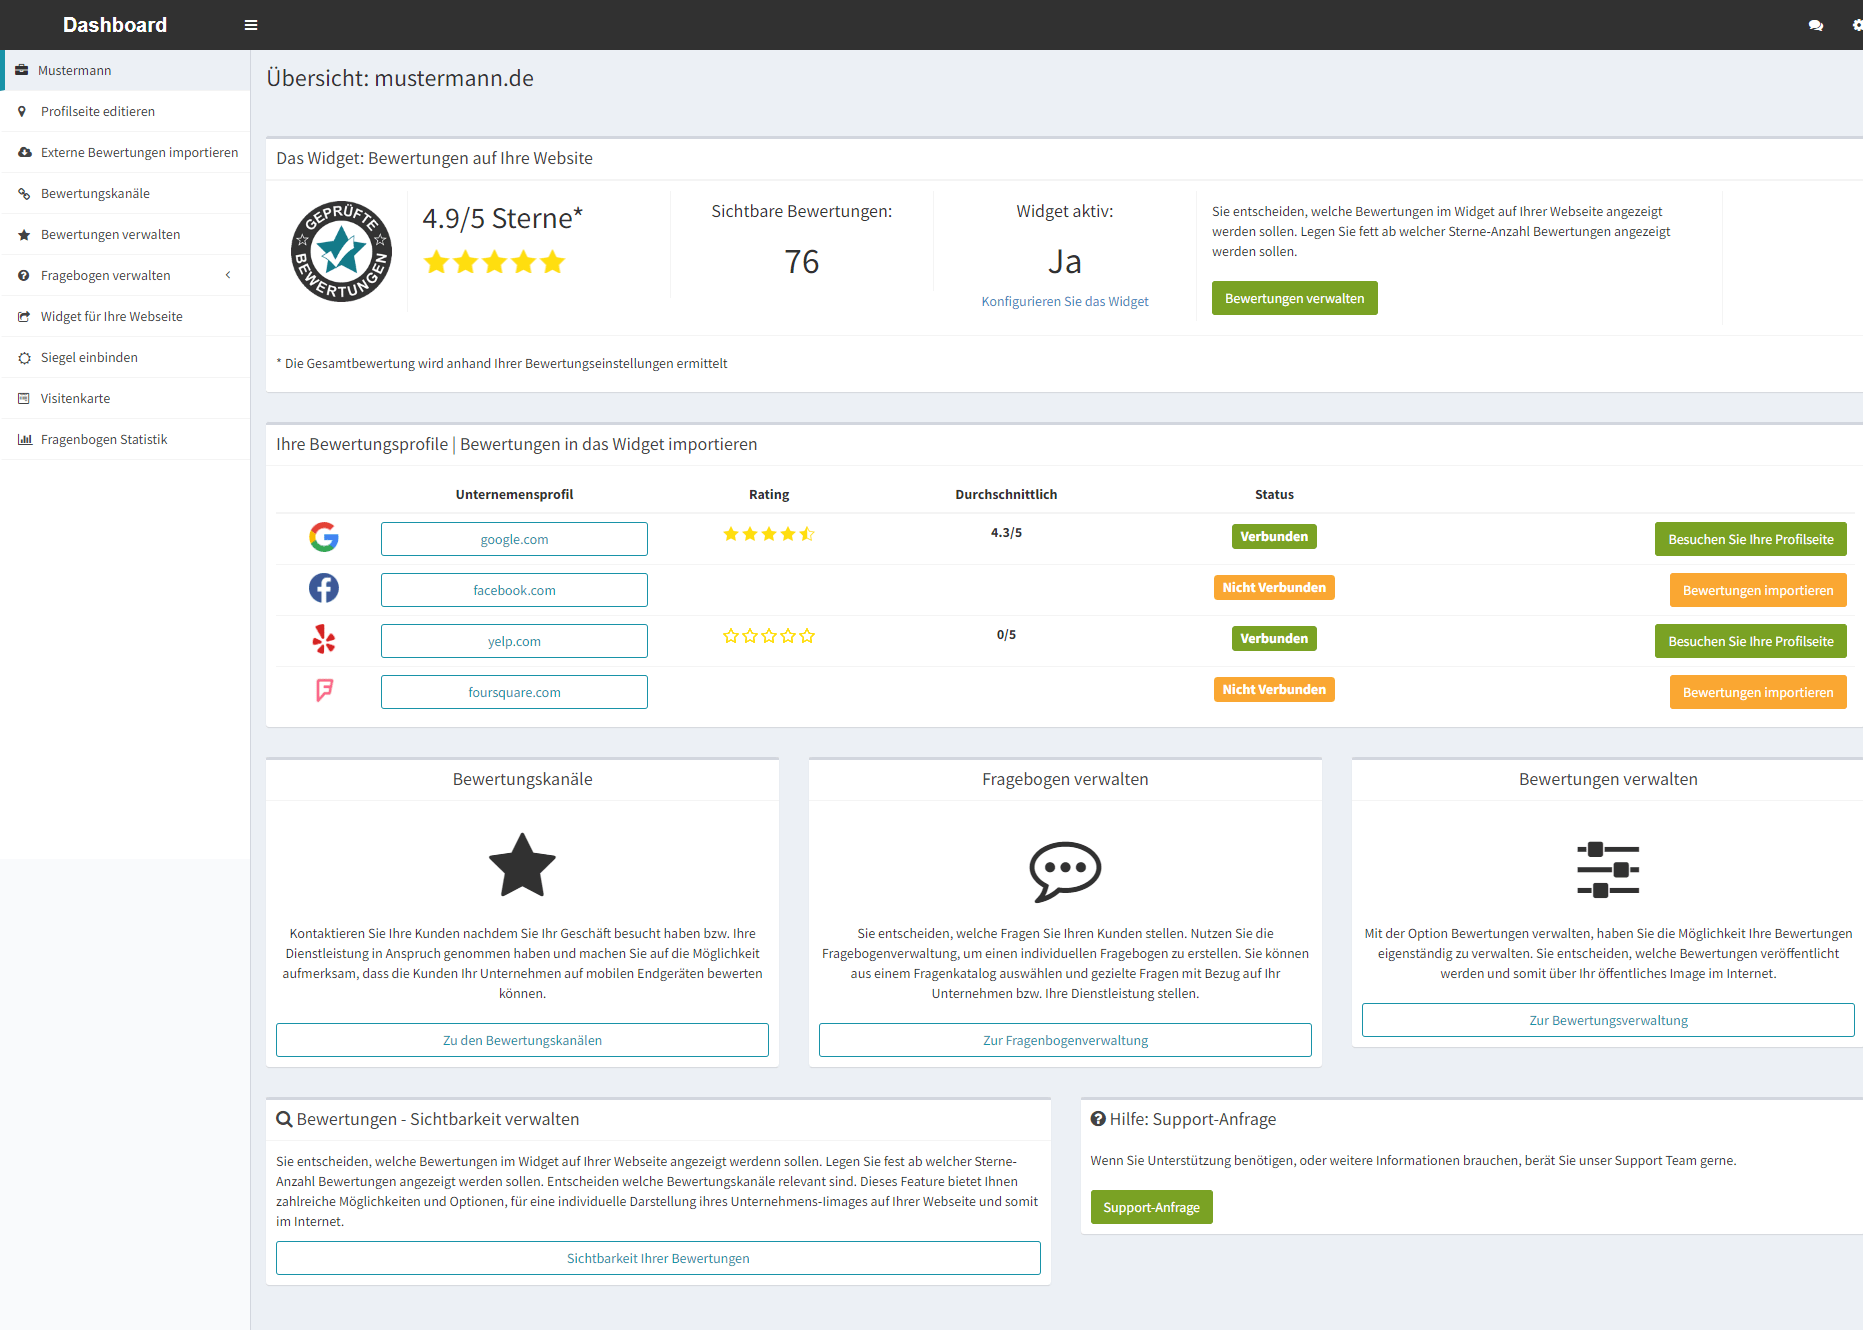
Task: Click the sliders Bewertungen verwalten icon
Action: pyautogui.click(x=1607, y=869)
